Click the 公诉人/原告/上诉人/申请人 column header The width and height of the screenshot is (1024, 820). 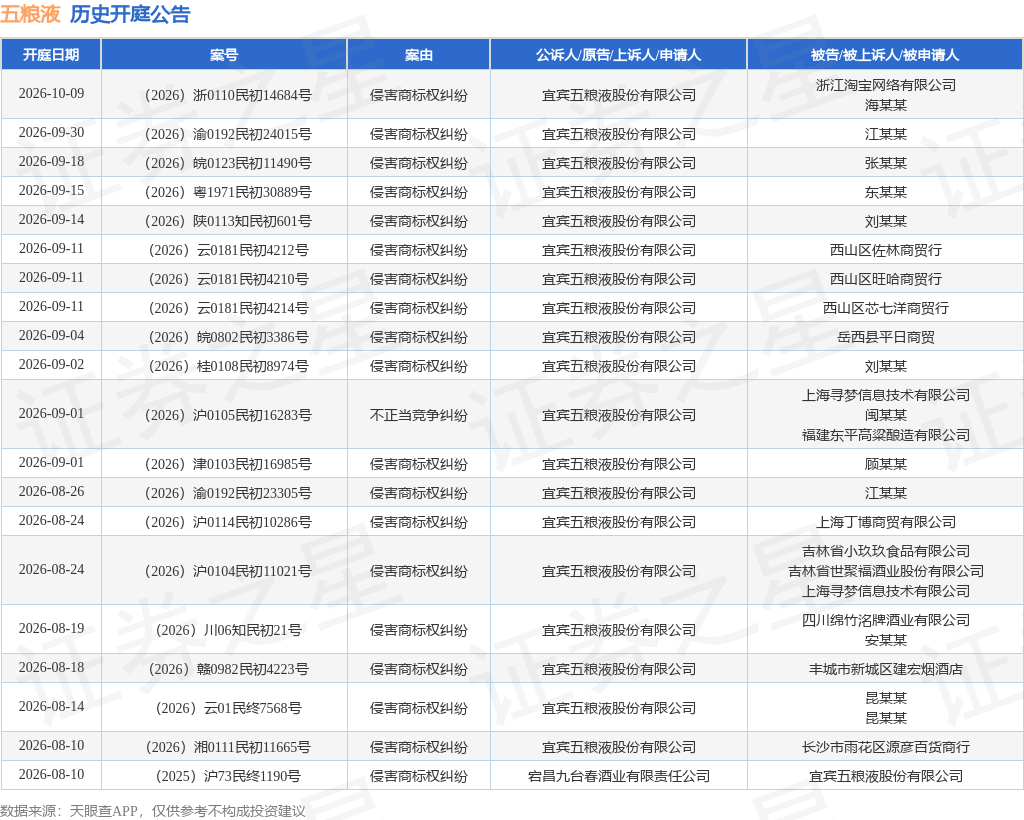pyautogui.click(x=618, y=55)
